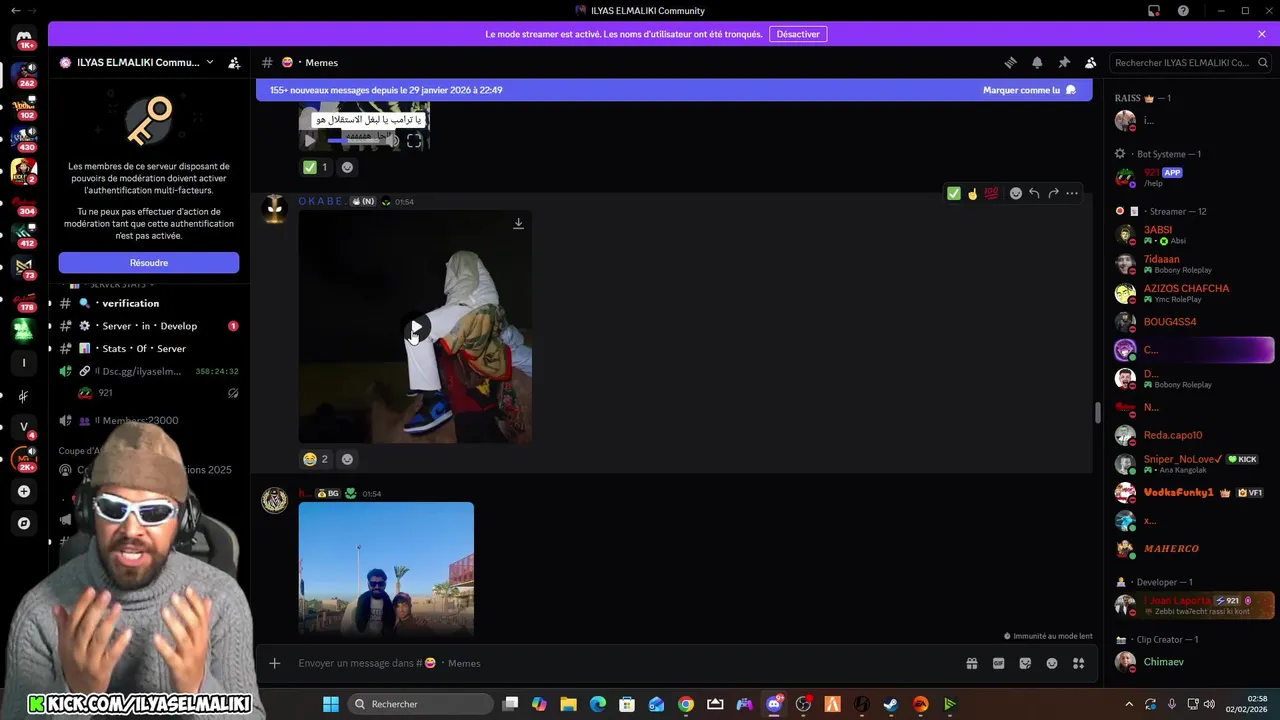Viewport: 1280px width, 720px height.
Task: Click the Rechercher server search field
Action: (x=1192, y=62)
